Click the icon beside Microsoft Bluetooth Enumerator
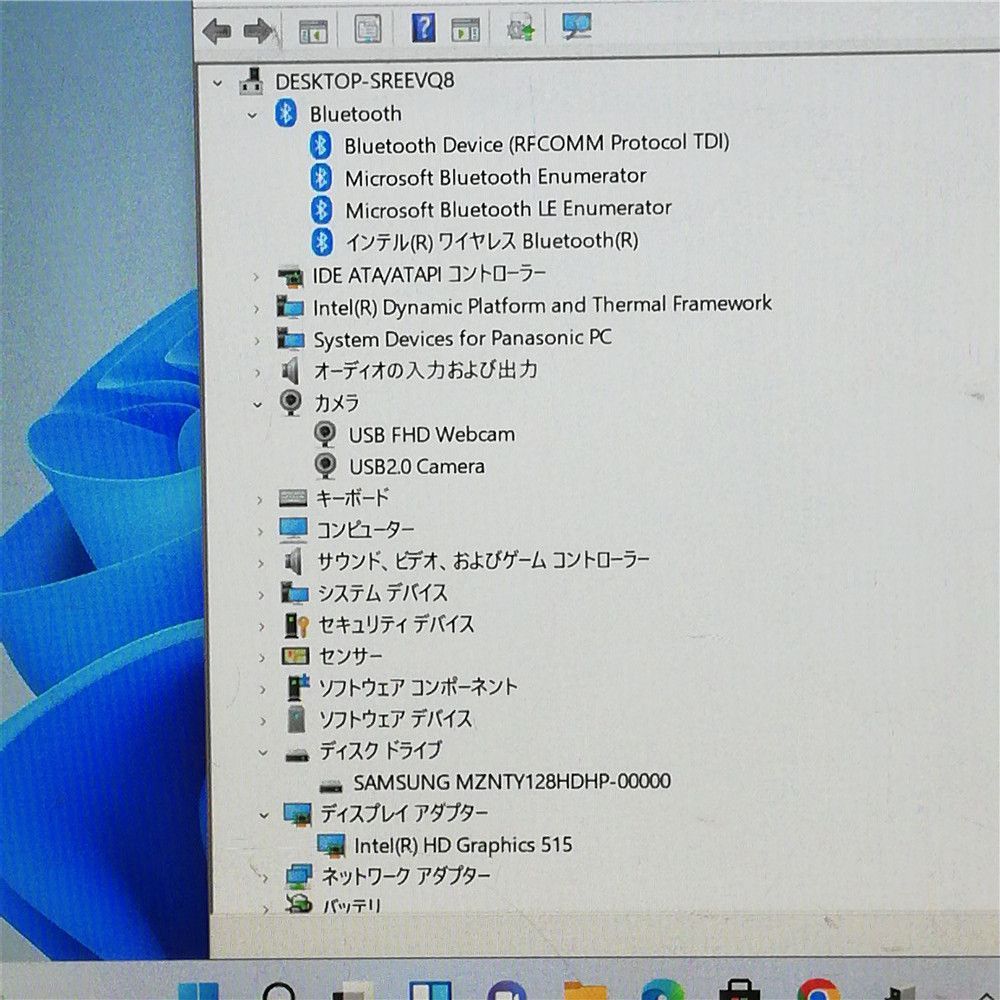Image resolution: width=1000 pixels, height=1000 pixels. [321, 177]
